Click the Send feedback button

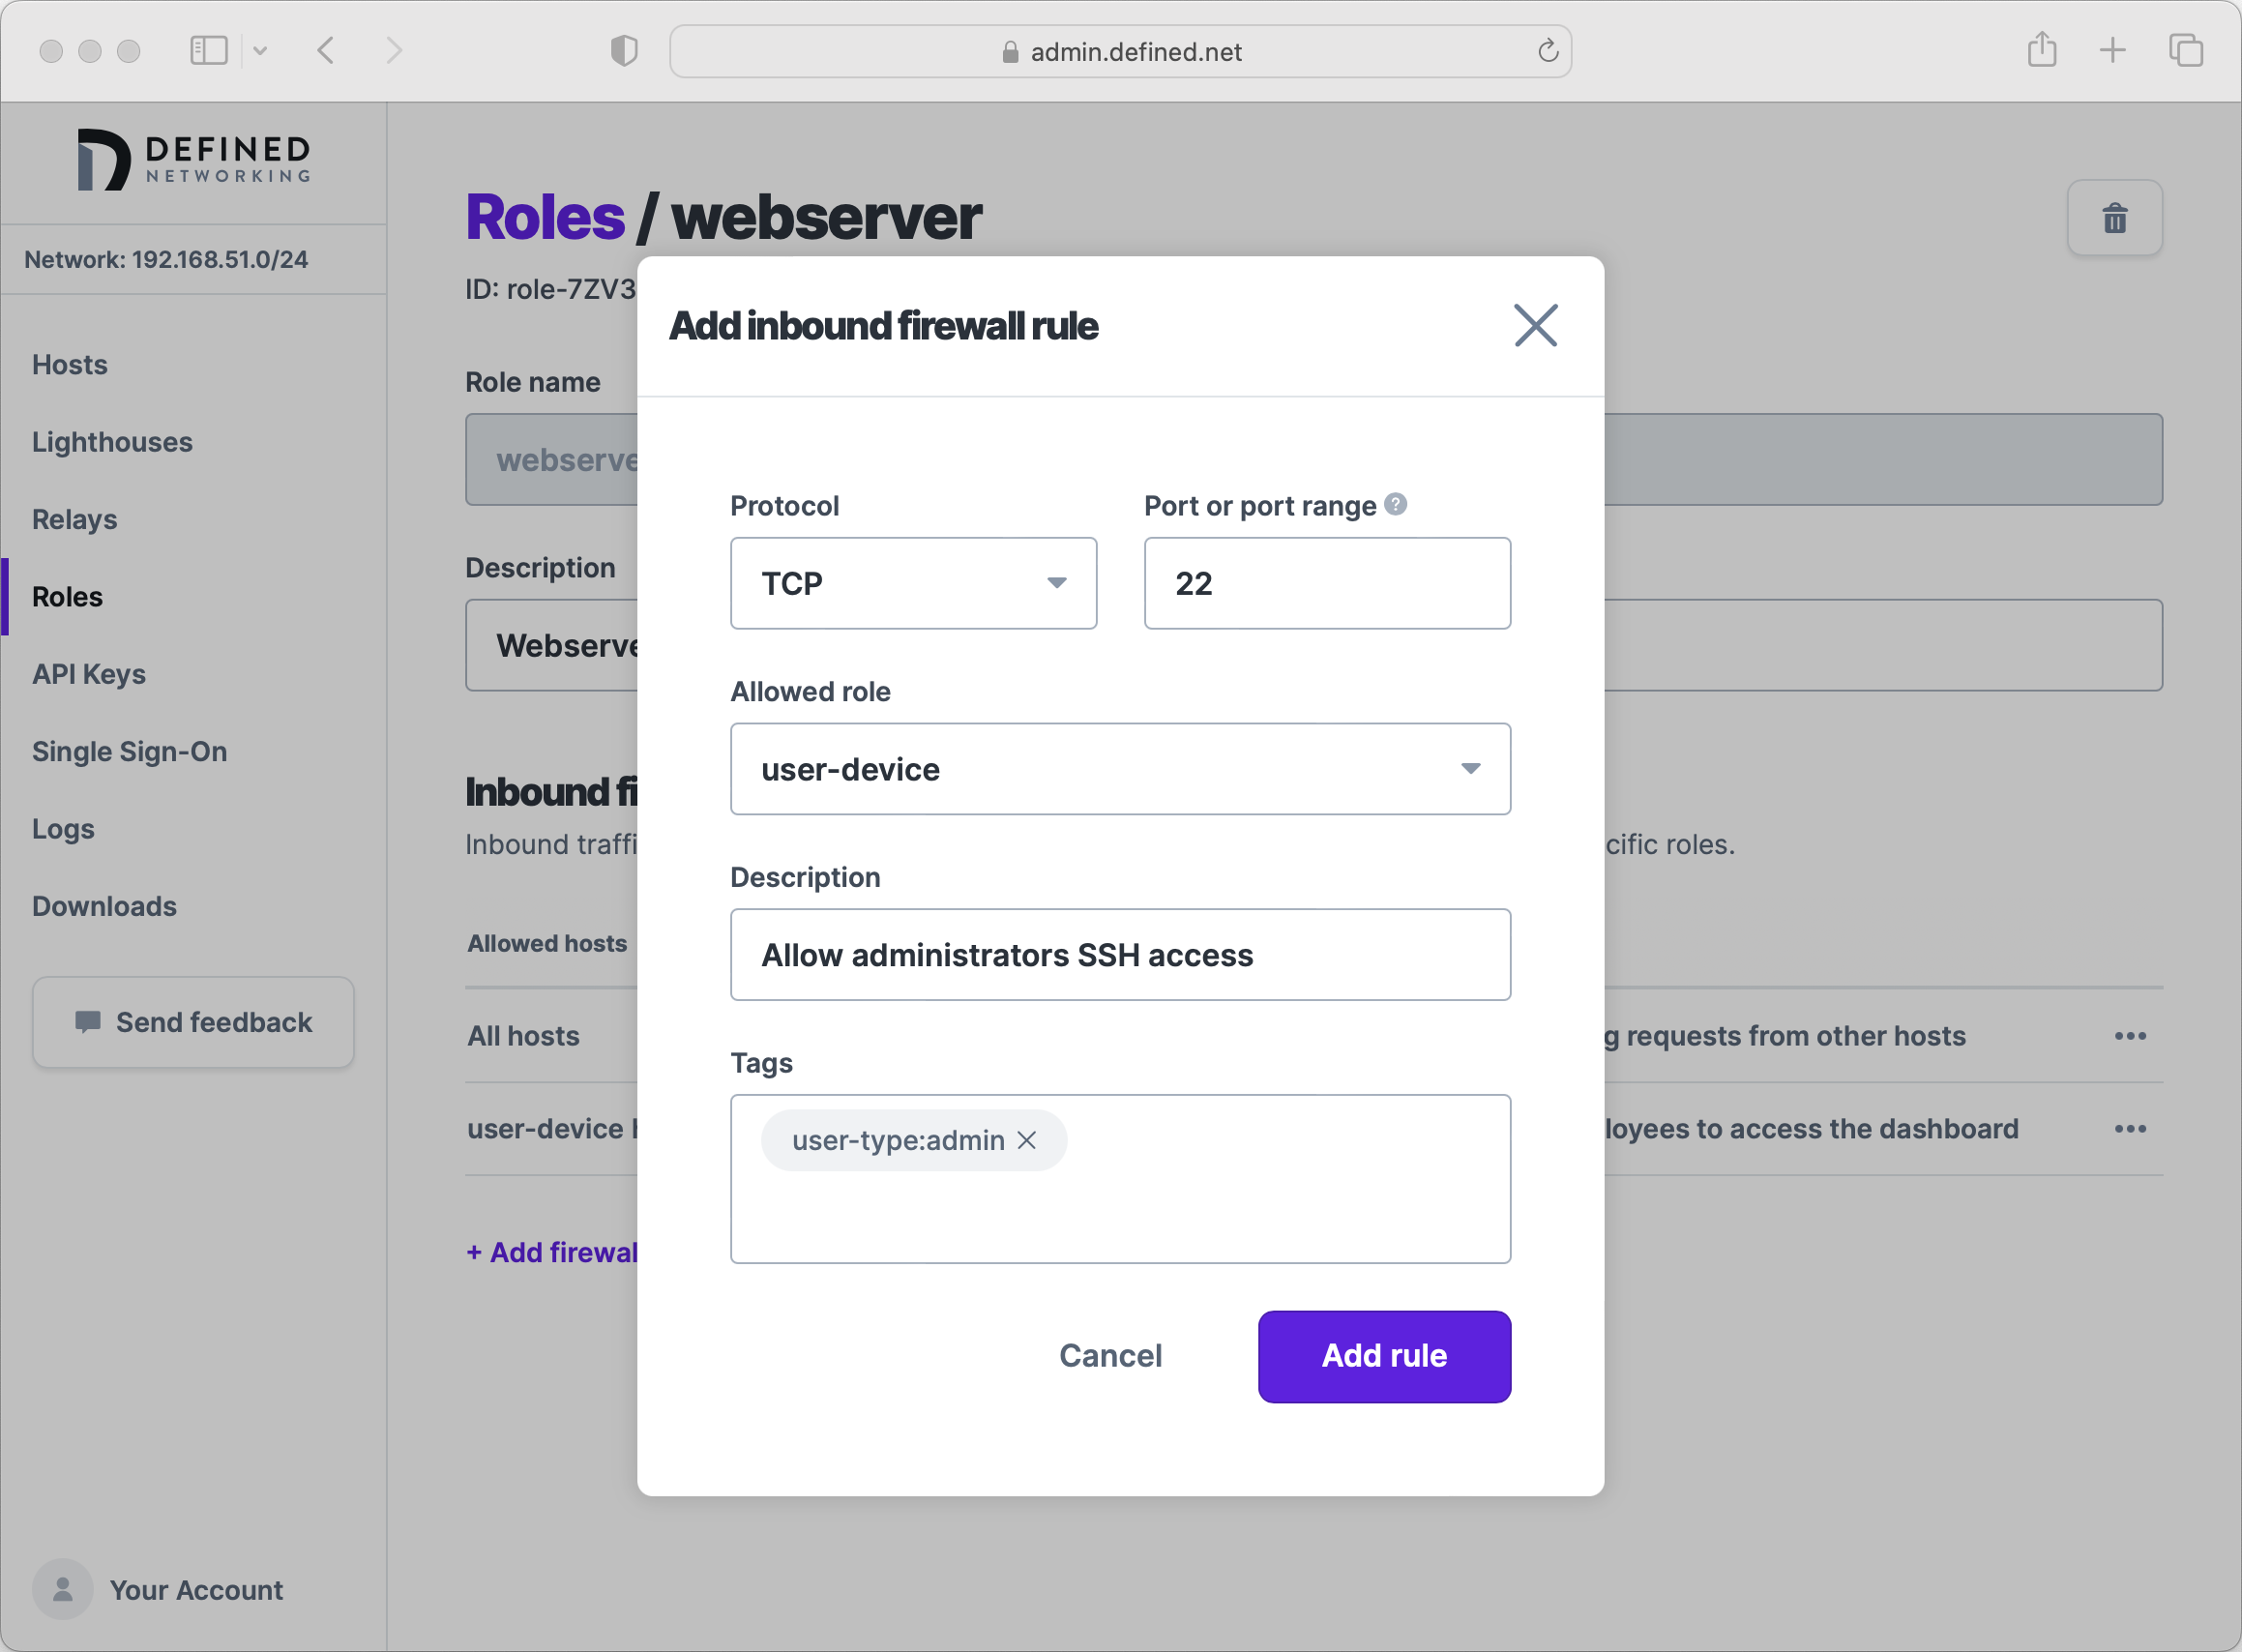193,1022
